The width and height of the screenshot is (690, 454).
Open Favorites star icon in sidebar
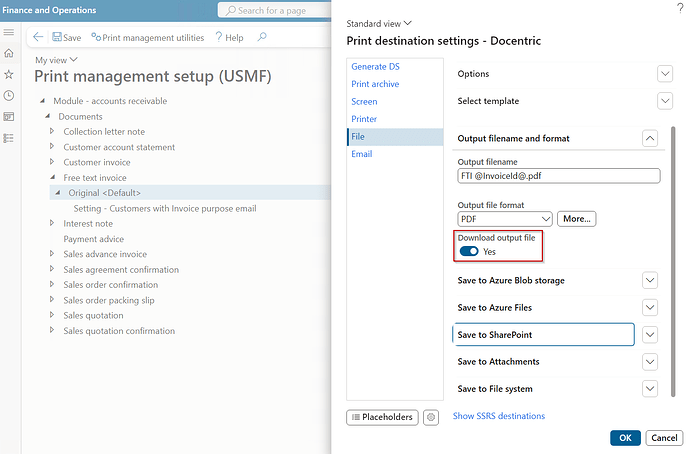click(x=9, y=74)
